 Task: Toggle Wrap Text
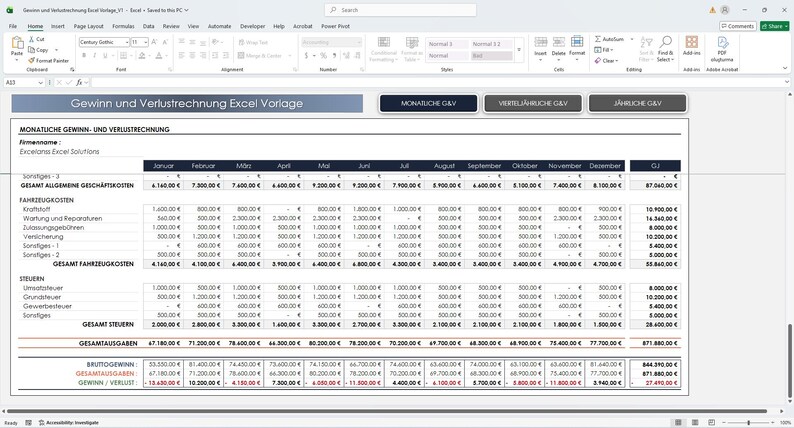pyautogui.click(x=253, y=43)
